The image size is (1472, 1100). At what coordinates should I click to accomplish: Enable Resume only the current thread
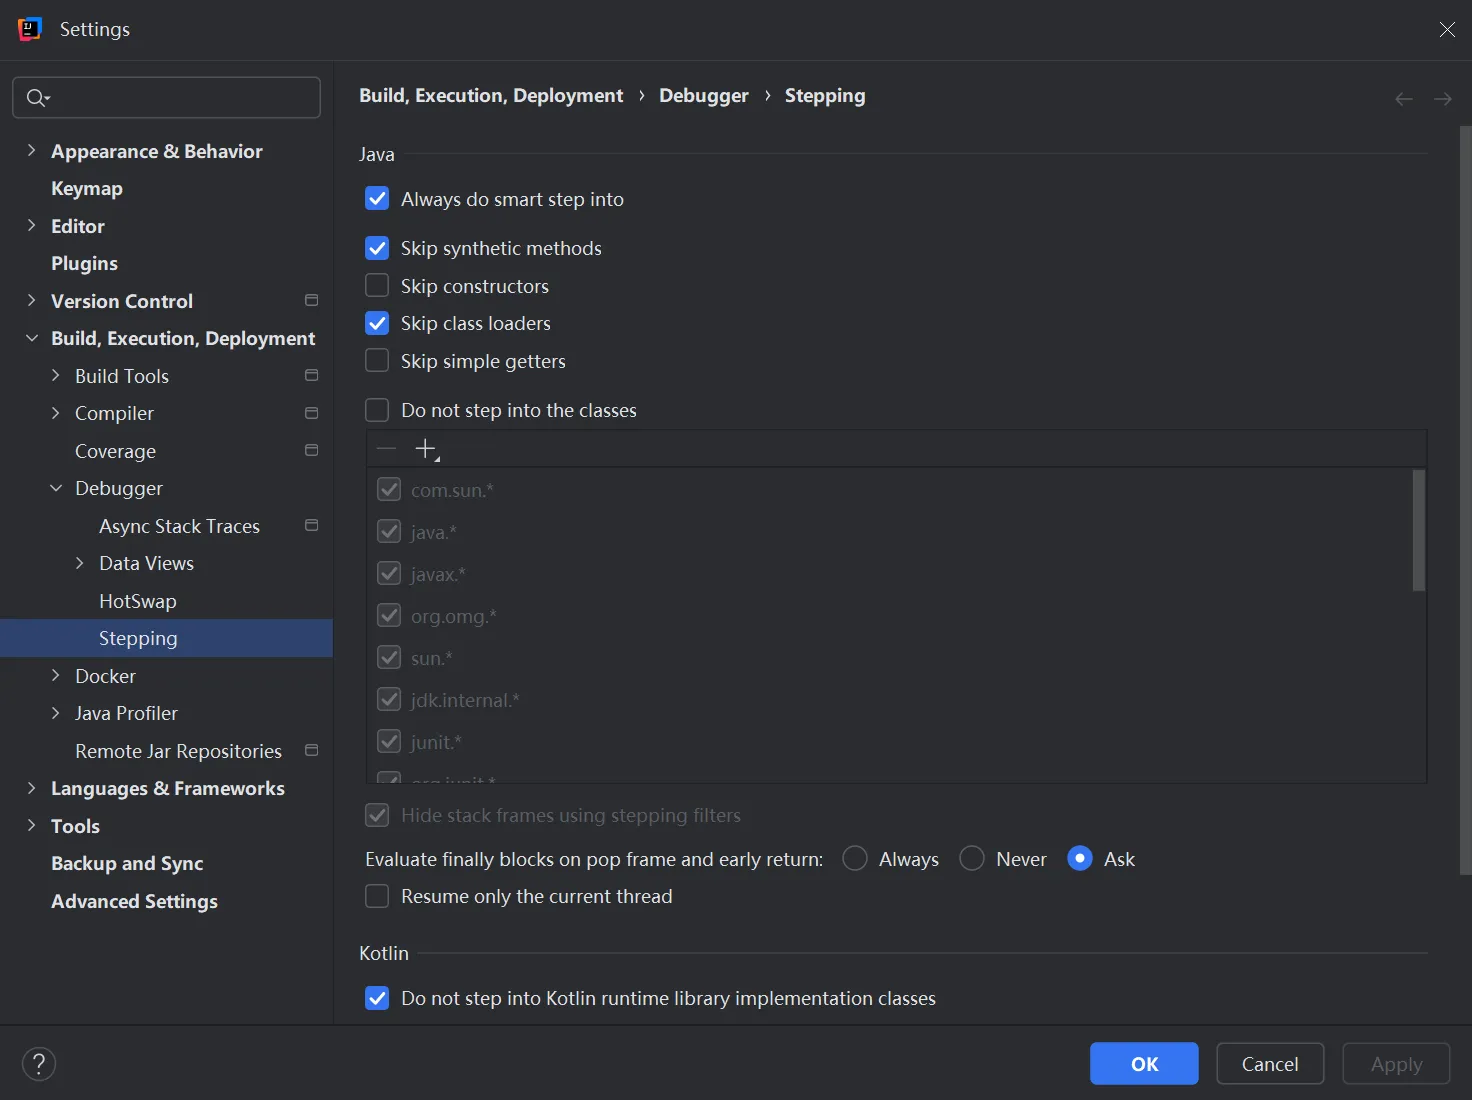coord(377,897)
